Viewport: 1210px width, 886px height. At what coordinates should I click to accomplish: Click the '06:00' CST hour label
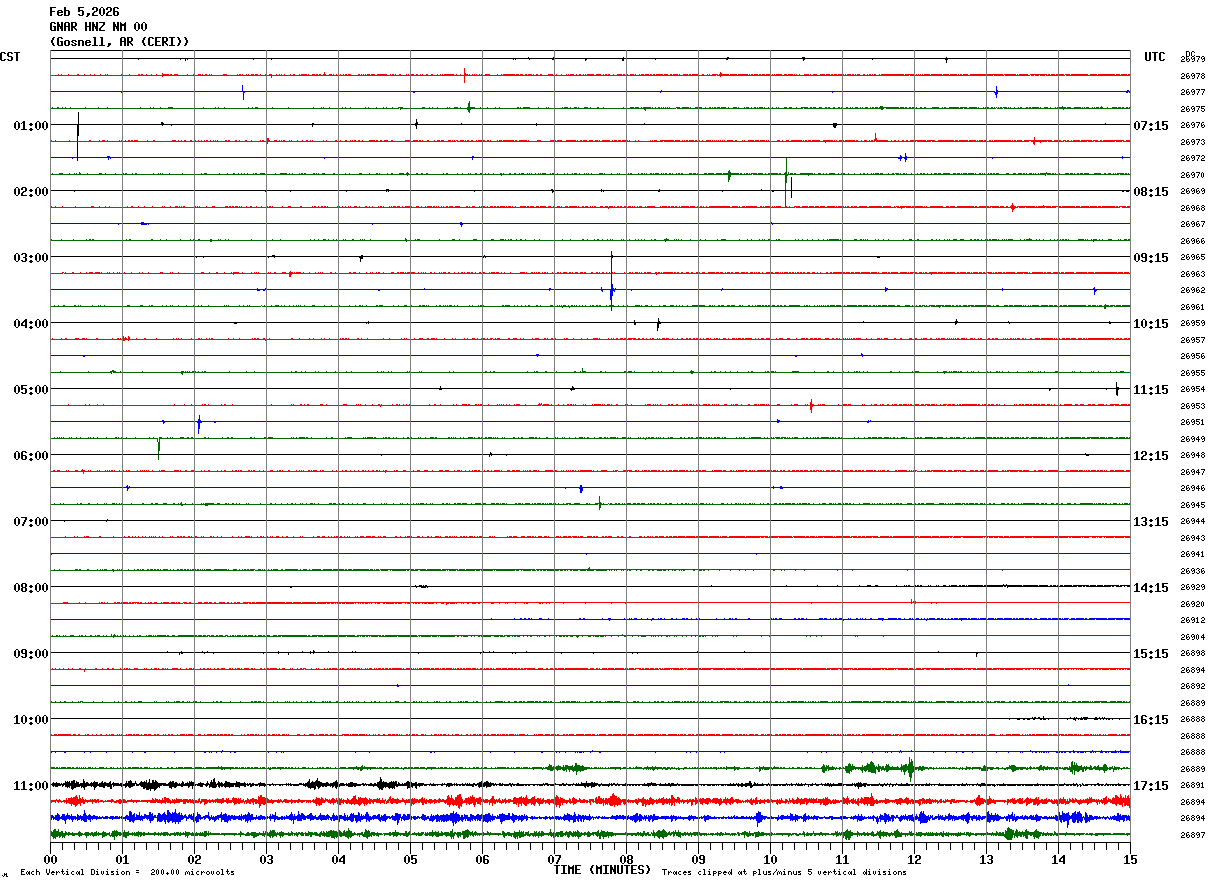31,456
